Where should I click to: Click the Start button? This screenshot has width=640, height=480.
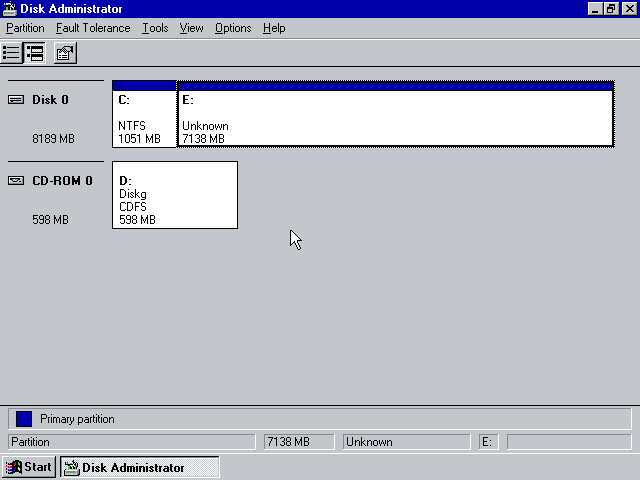[x=29, y=467]
